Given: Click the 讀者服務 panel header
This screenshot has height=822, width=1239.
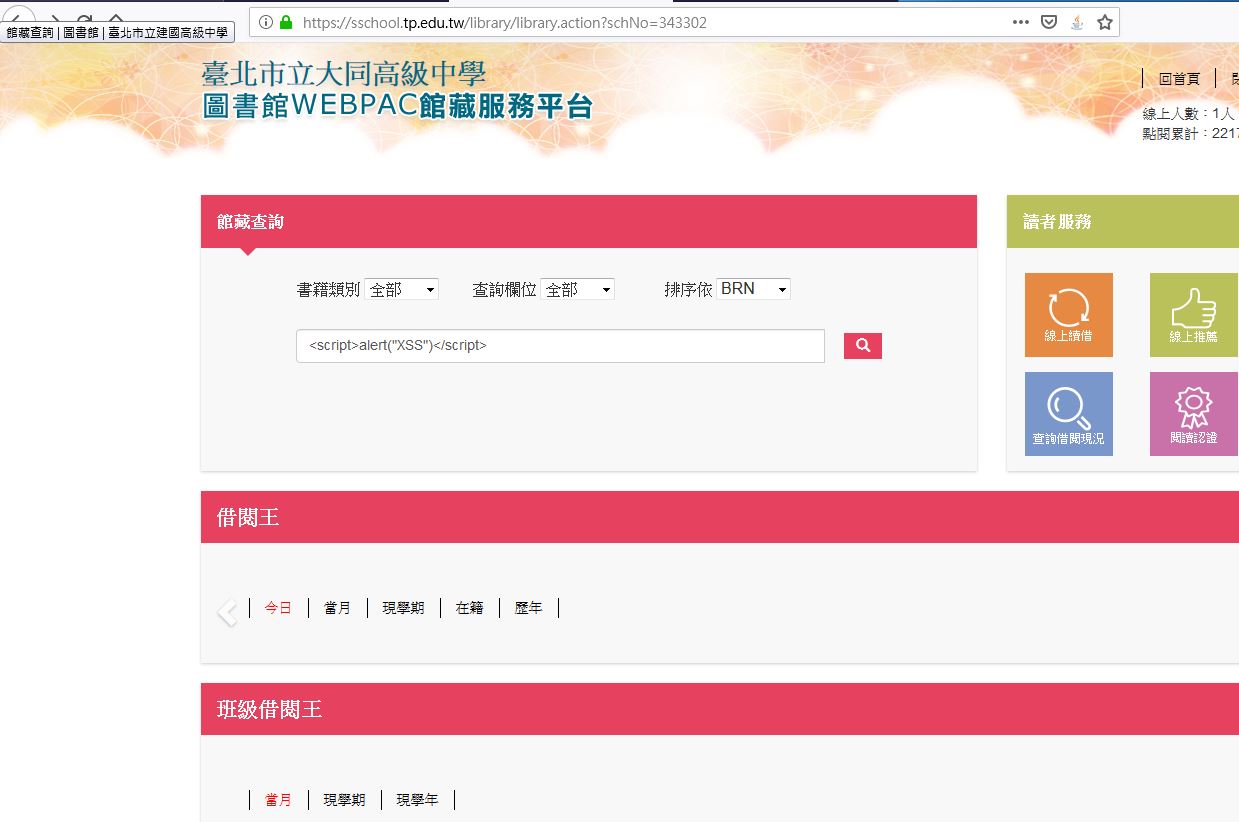Looking at the screenshot, I should (x=1123, y=221).
